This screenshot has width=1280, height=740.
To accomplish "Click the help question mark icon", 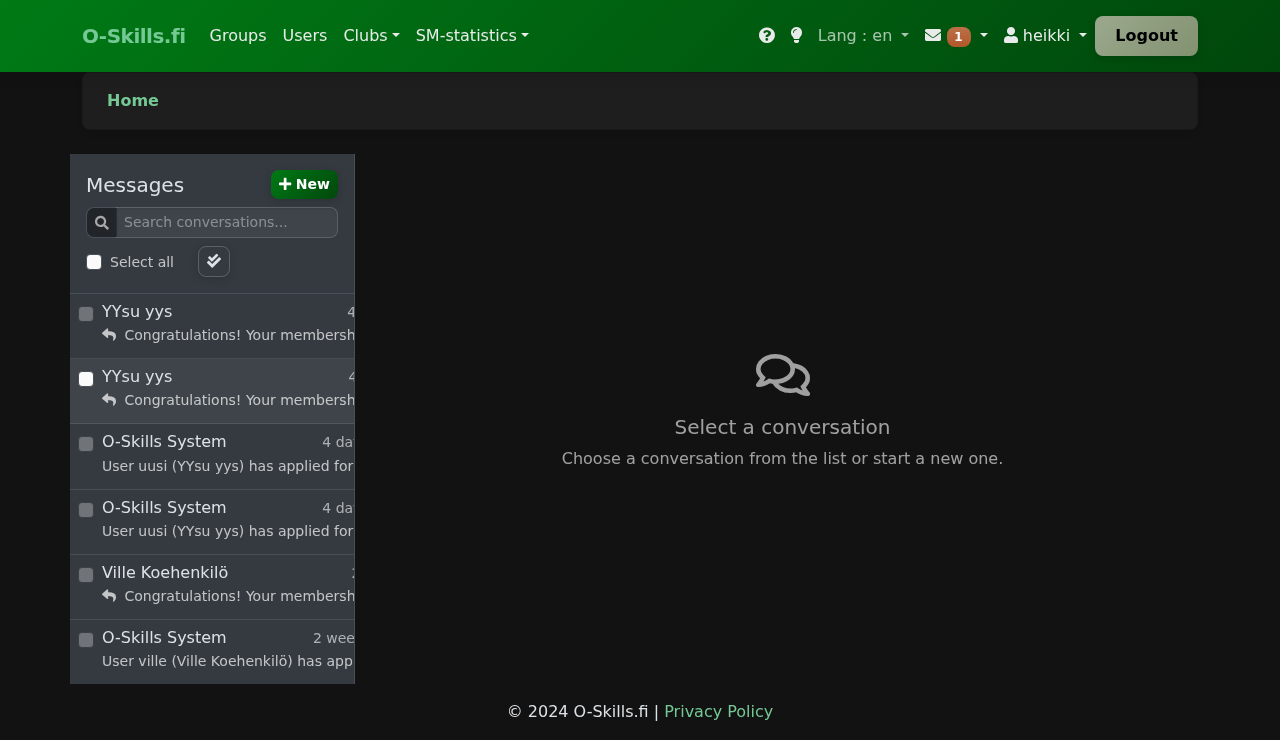I will pos(767,36).
